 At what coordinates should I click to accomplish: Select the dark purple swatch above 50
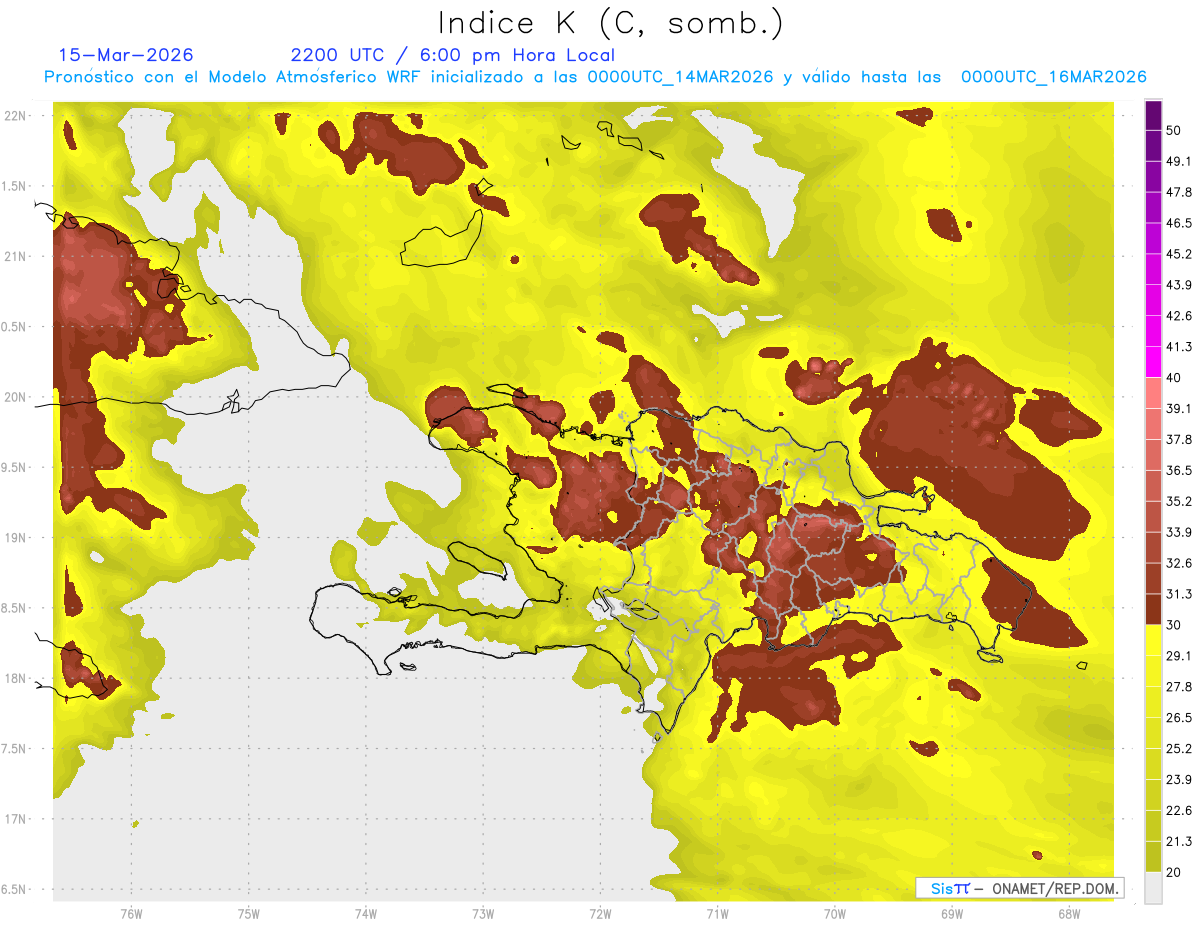(x=1153, y=115)
